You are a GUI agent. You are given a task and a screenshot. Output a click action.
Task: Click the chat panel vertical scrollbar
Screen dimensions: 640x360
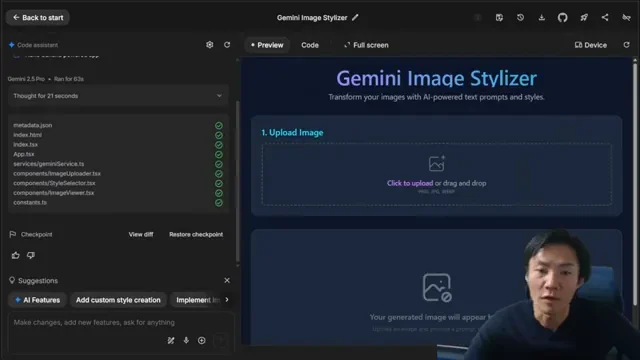coord(238,182)
